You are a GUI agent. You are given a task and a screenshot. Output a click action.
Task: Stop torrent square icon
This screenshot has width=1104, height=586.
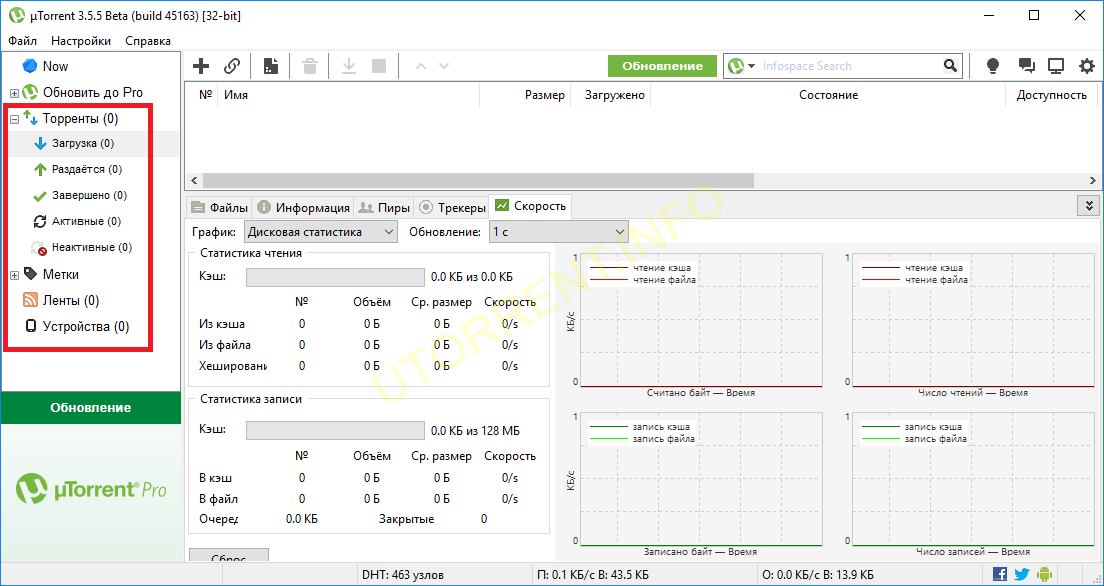(x=379, y=66)
